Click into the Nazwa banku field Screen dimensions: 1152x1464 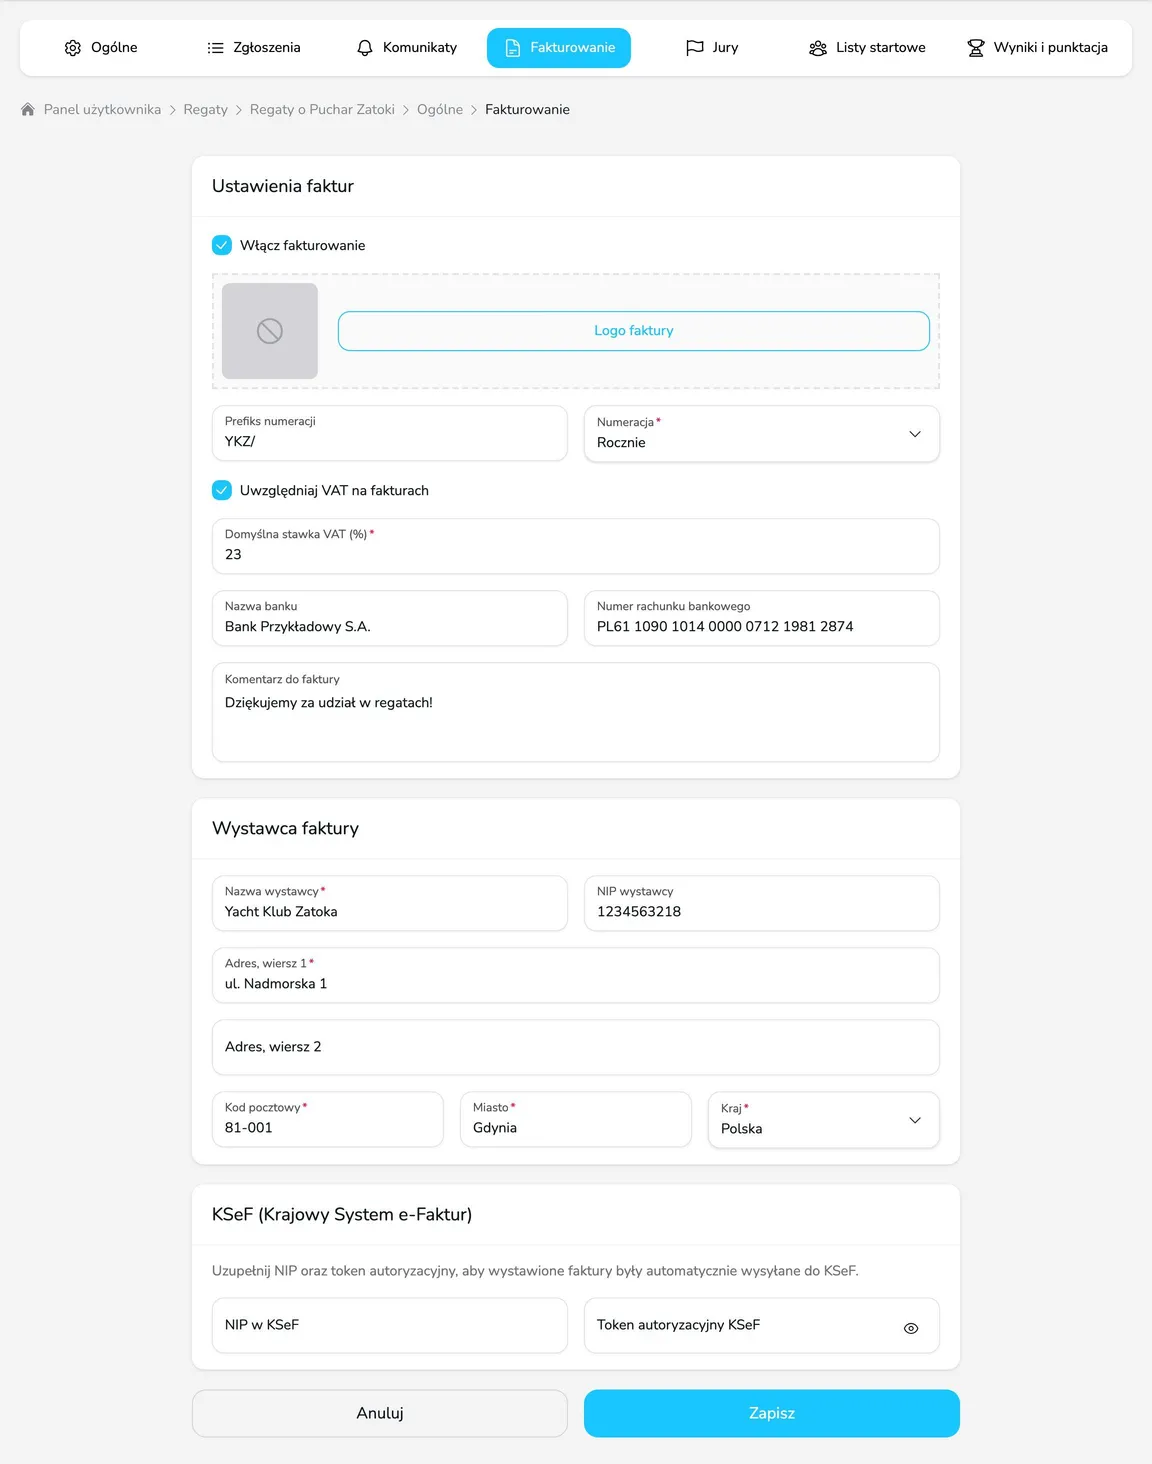(390, 618)
